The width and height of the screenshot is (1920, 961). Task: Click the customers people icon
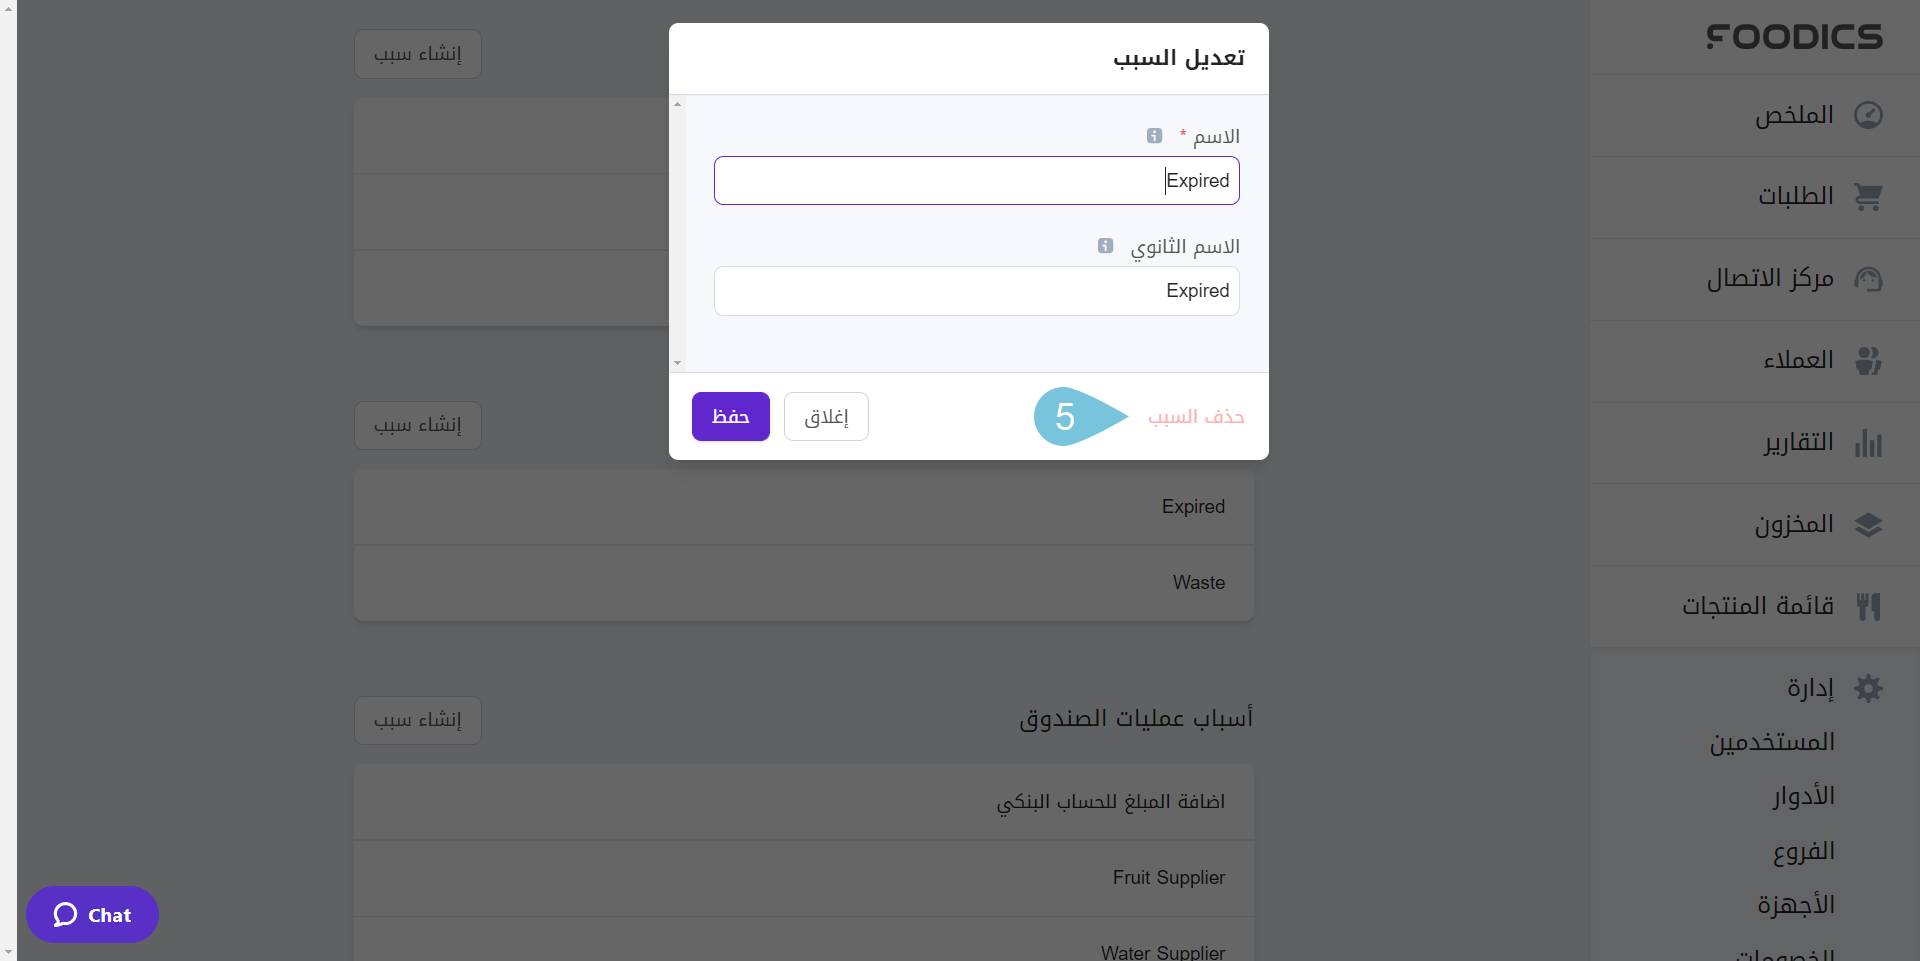[x=1868, y=360]
